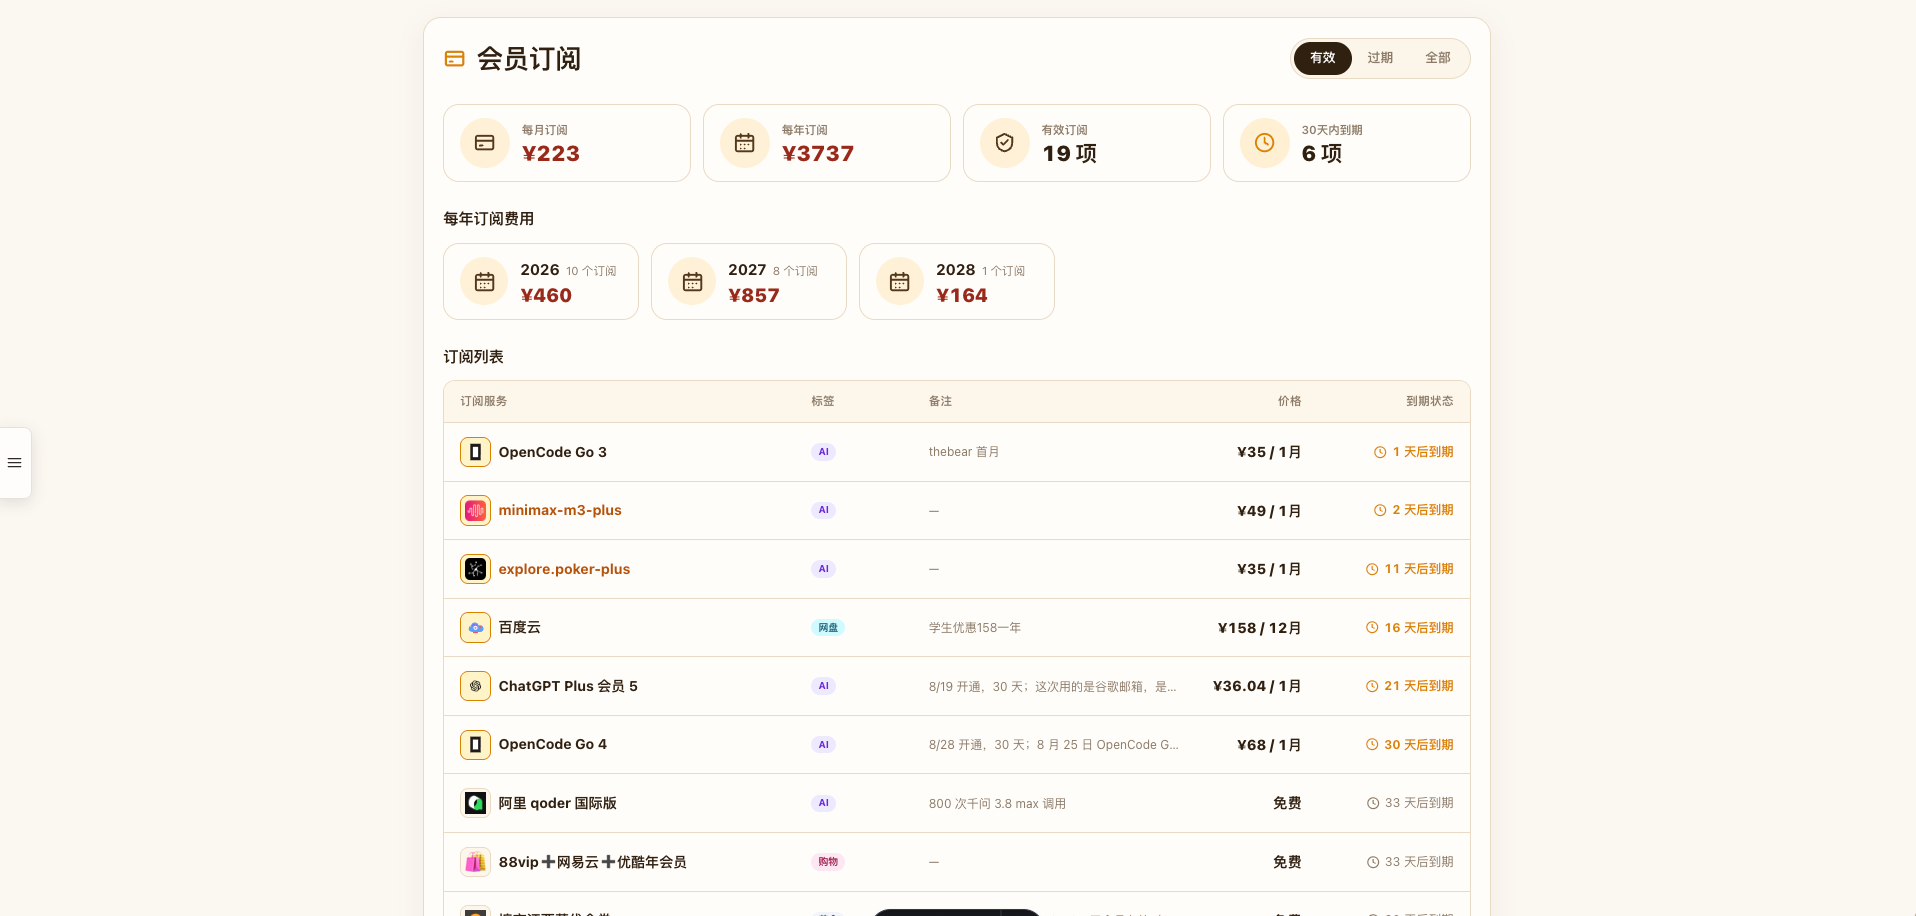Viewport: 1916px width, 916px height.
Task: Click the 30天内到期 clock icon
Action: [x=1265, y=143]
